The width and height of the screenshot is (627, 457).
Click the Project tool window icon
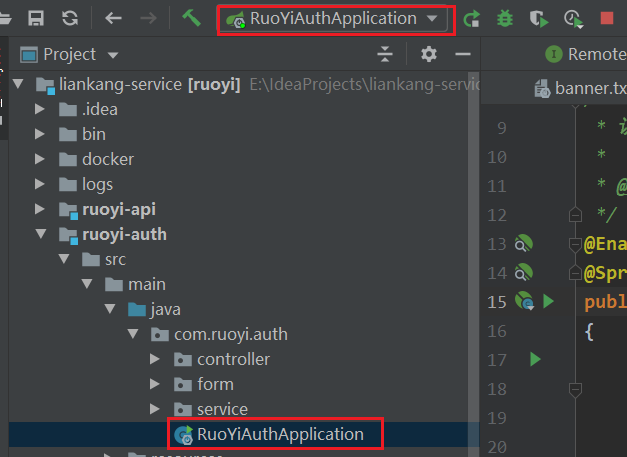click(x=29, y=54)
